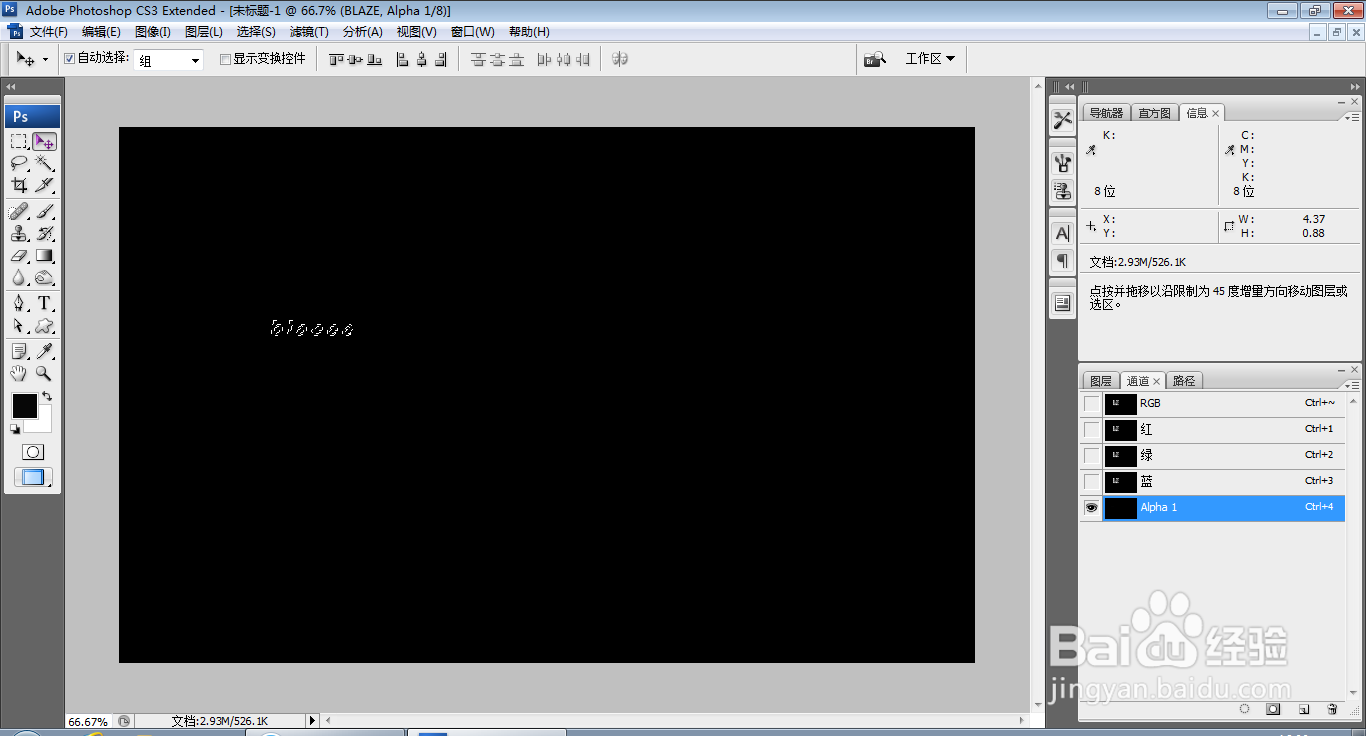Change the screen mode button

click(33, 477)
